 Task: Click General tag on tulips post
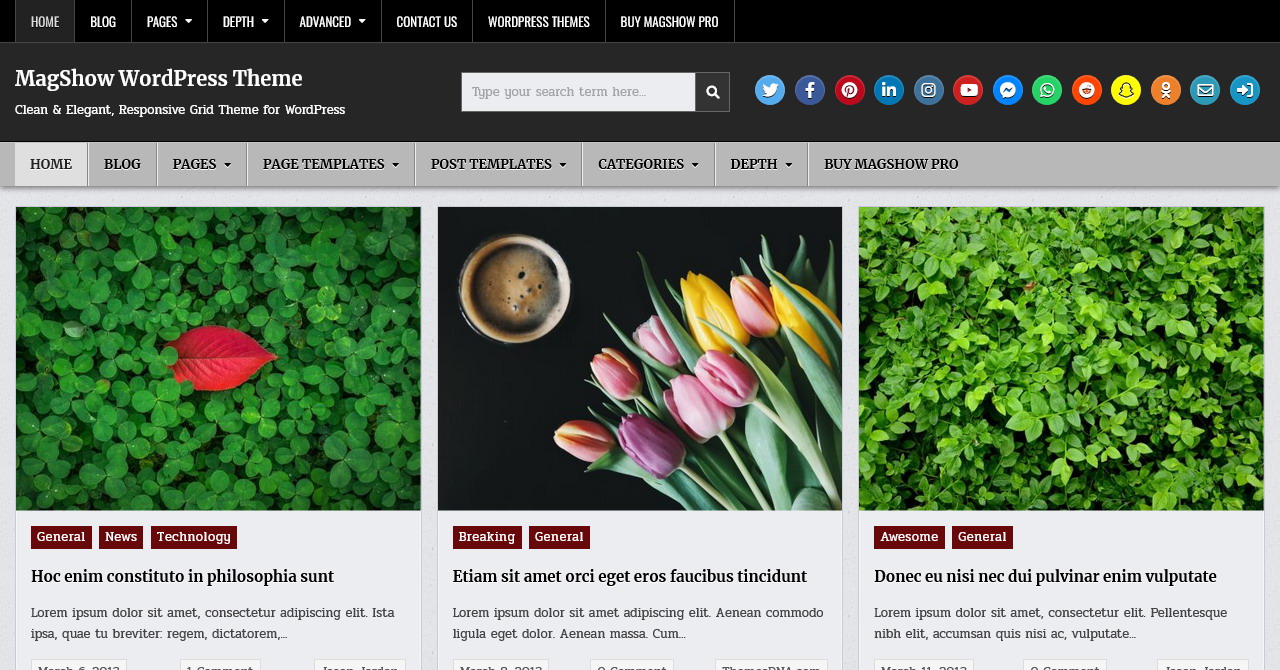tap(559, 537)
